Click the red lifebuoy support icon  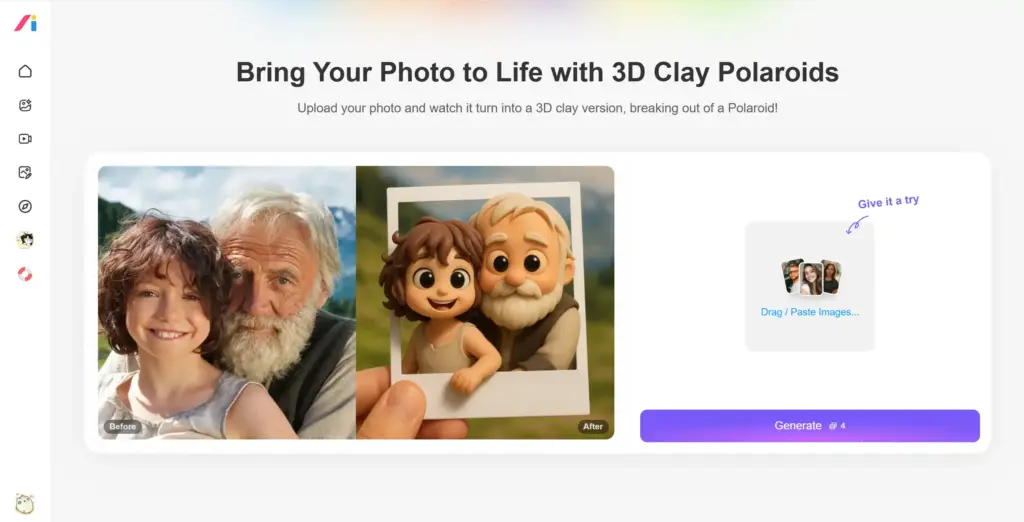(25, 274)
